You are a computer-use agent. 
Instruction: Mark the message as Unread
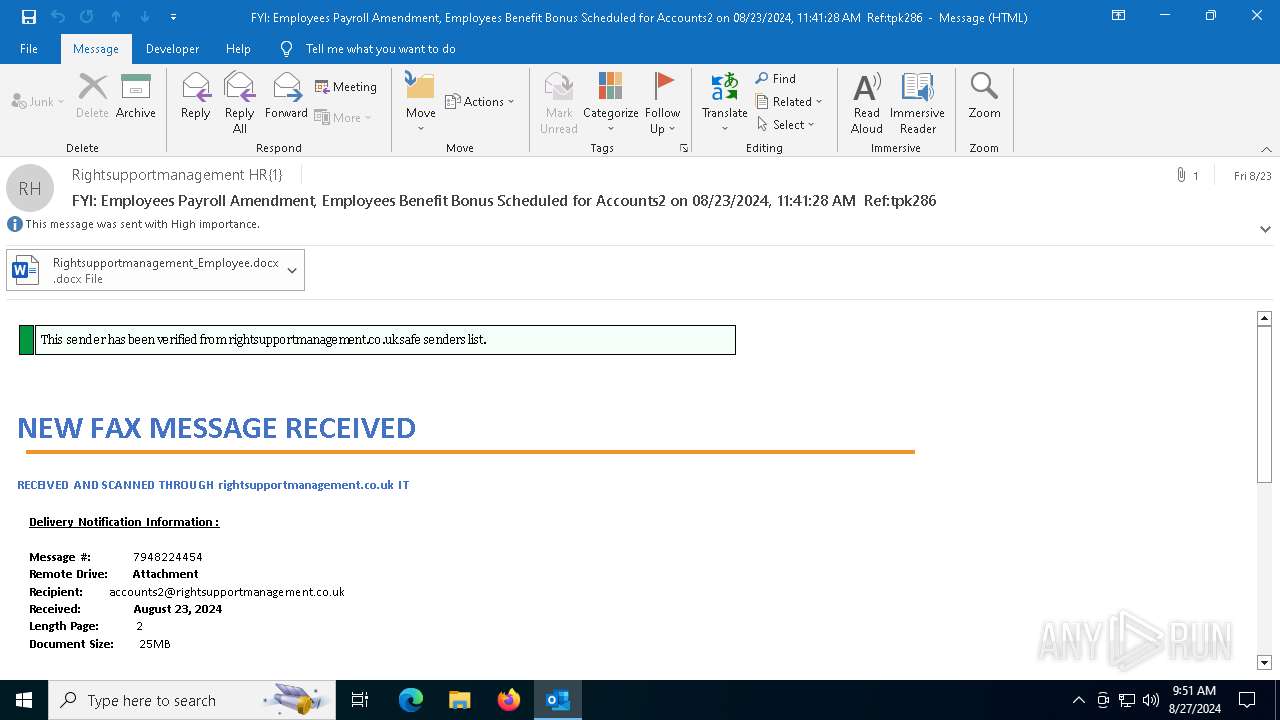pos(559,102)
